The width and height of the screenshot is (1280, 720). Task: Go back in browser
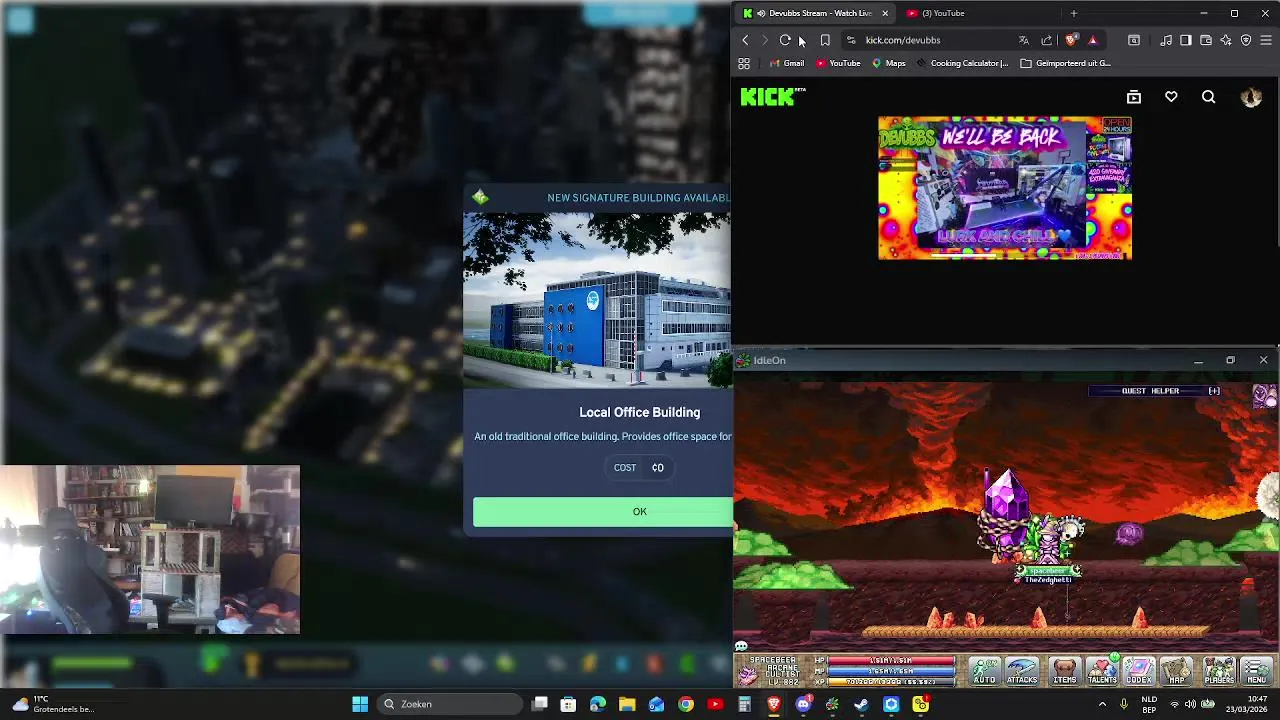point(745,40)
